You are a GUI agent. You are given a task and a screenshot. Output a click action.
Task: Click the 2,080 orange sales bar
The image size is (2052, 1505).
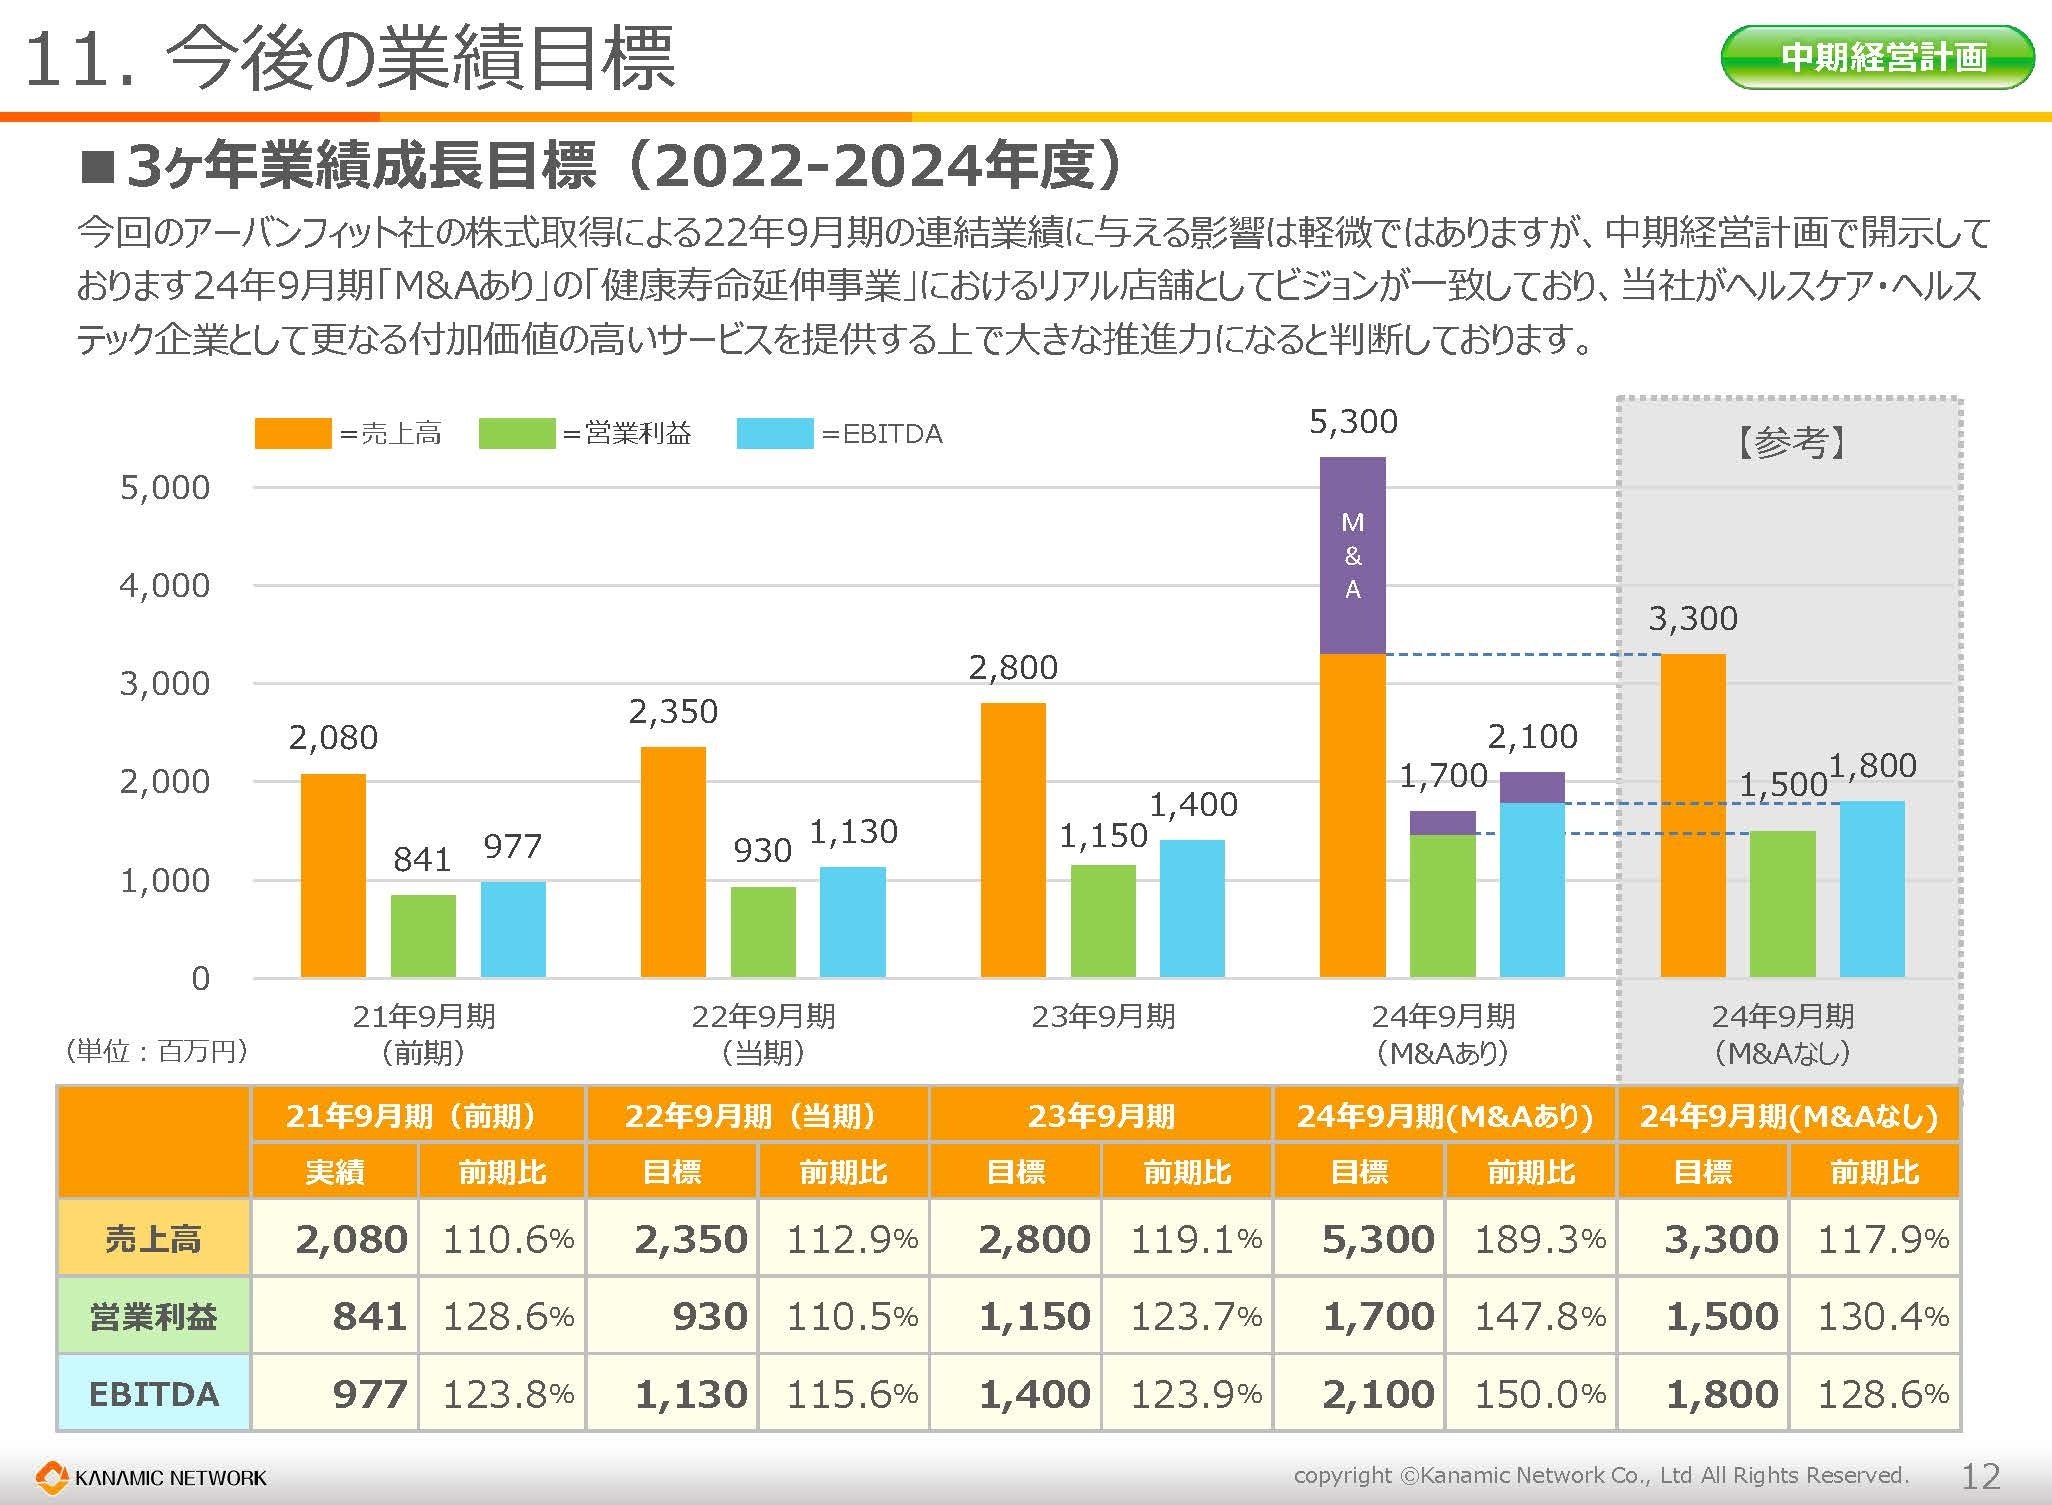coord(333,875)
